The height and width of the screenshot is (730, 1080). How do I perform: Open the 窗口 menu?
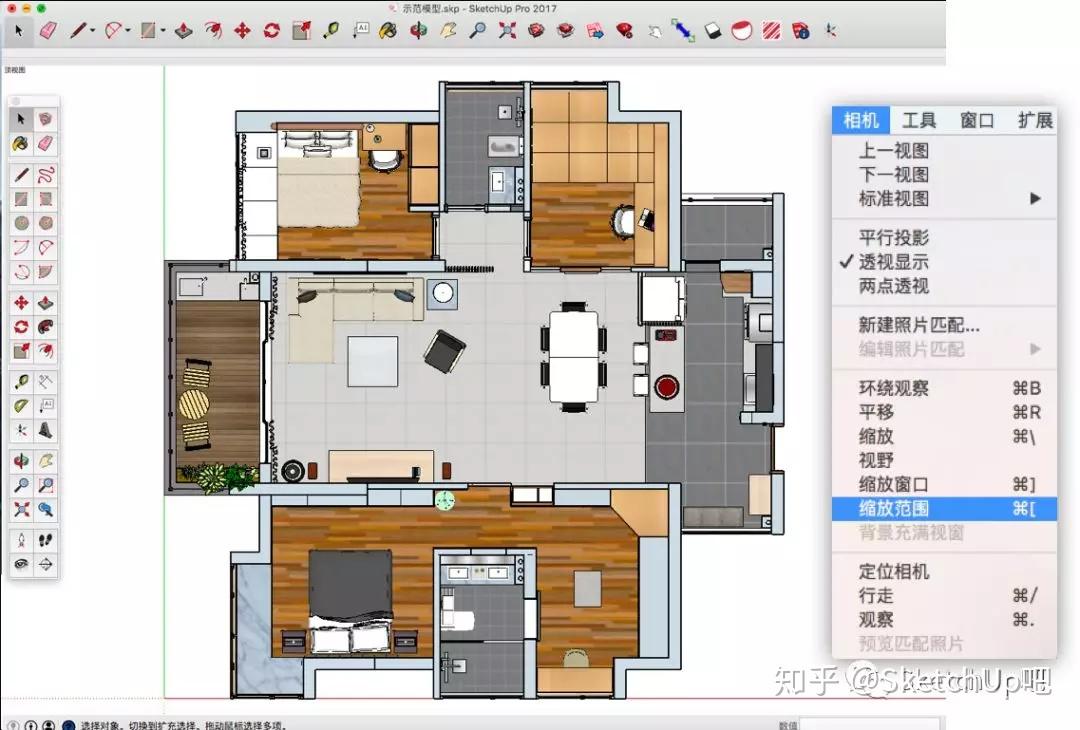976,120
